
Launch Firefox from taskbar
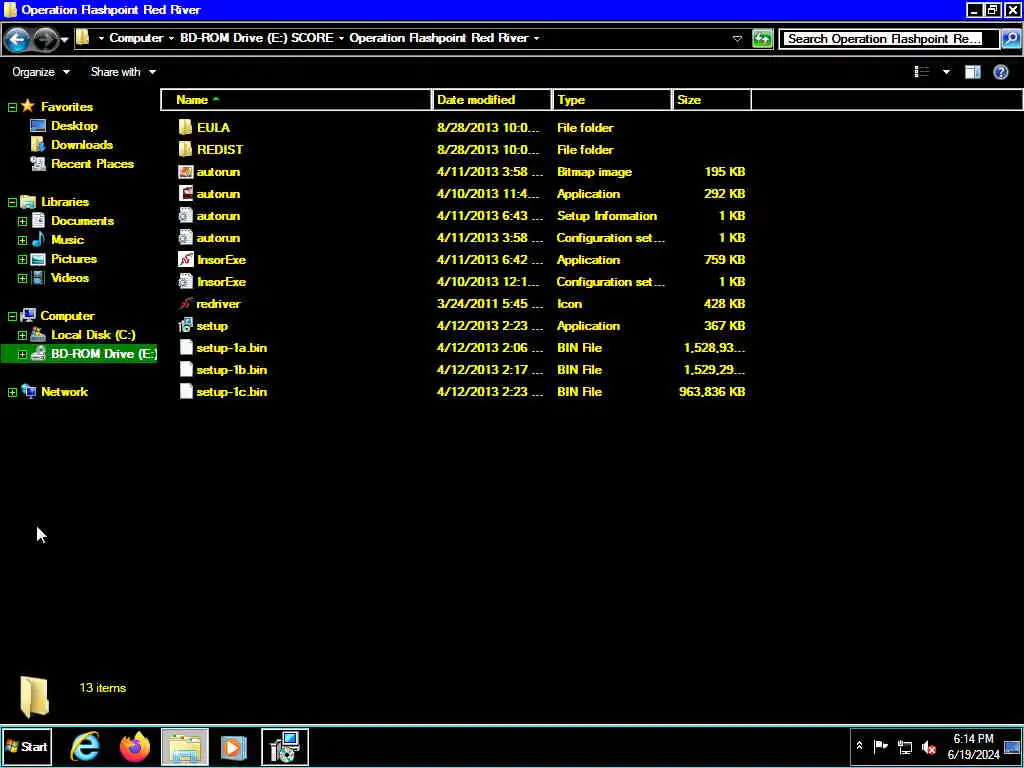pyautogui.click(x=135, y=746)
